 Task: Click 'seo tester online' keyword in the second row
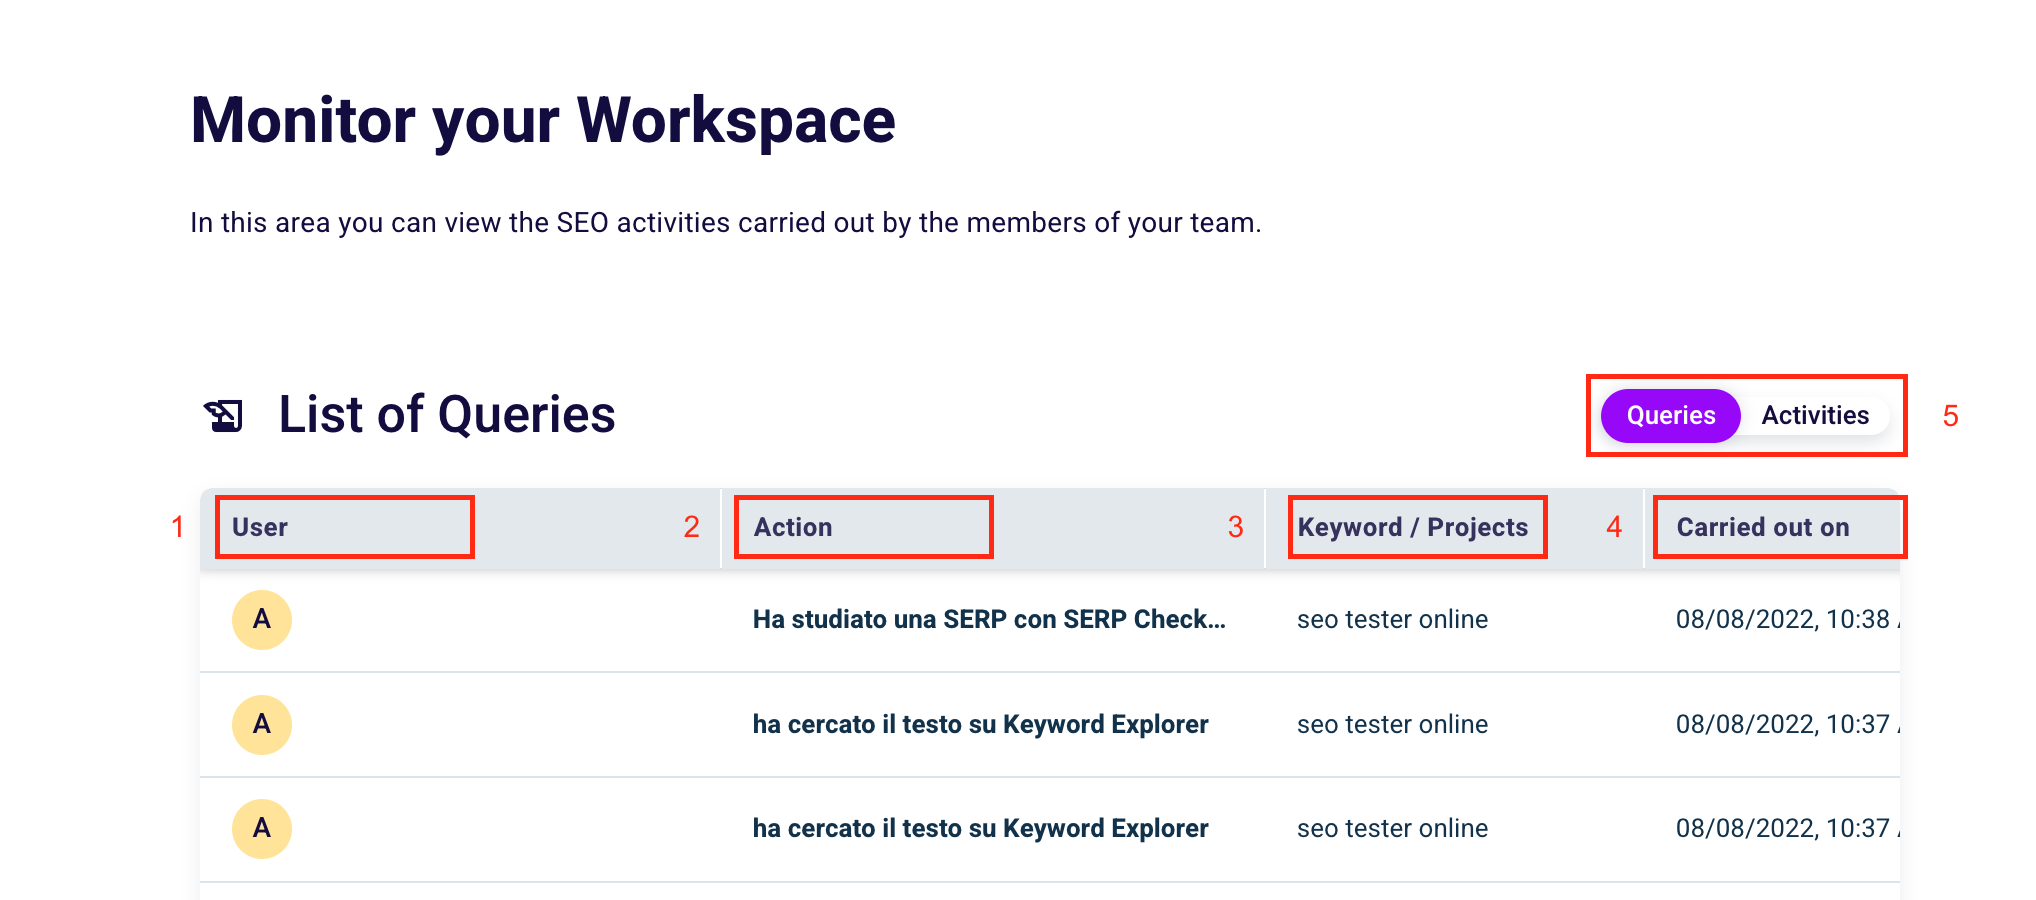coord(1392,725)
